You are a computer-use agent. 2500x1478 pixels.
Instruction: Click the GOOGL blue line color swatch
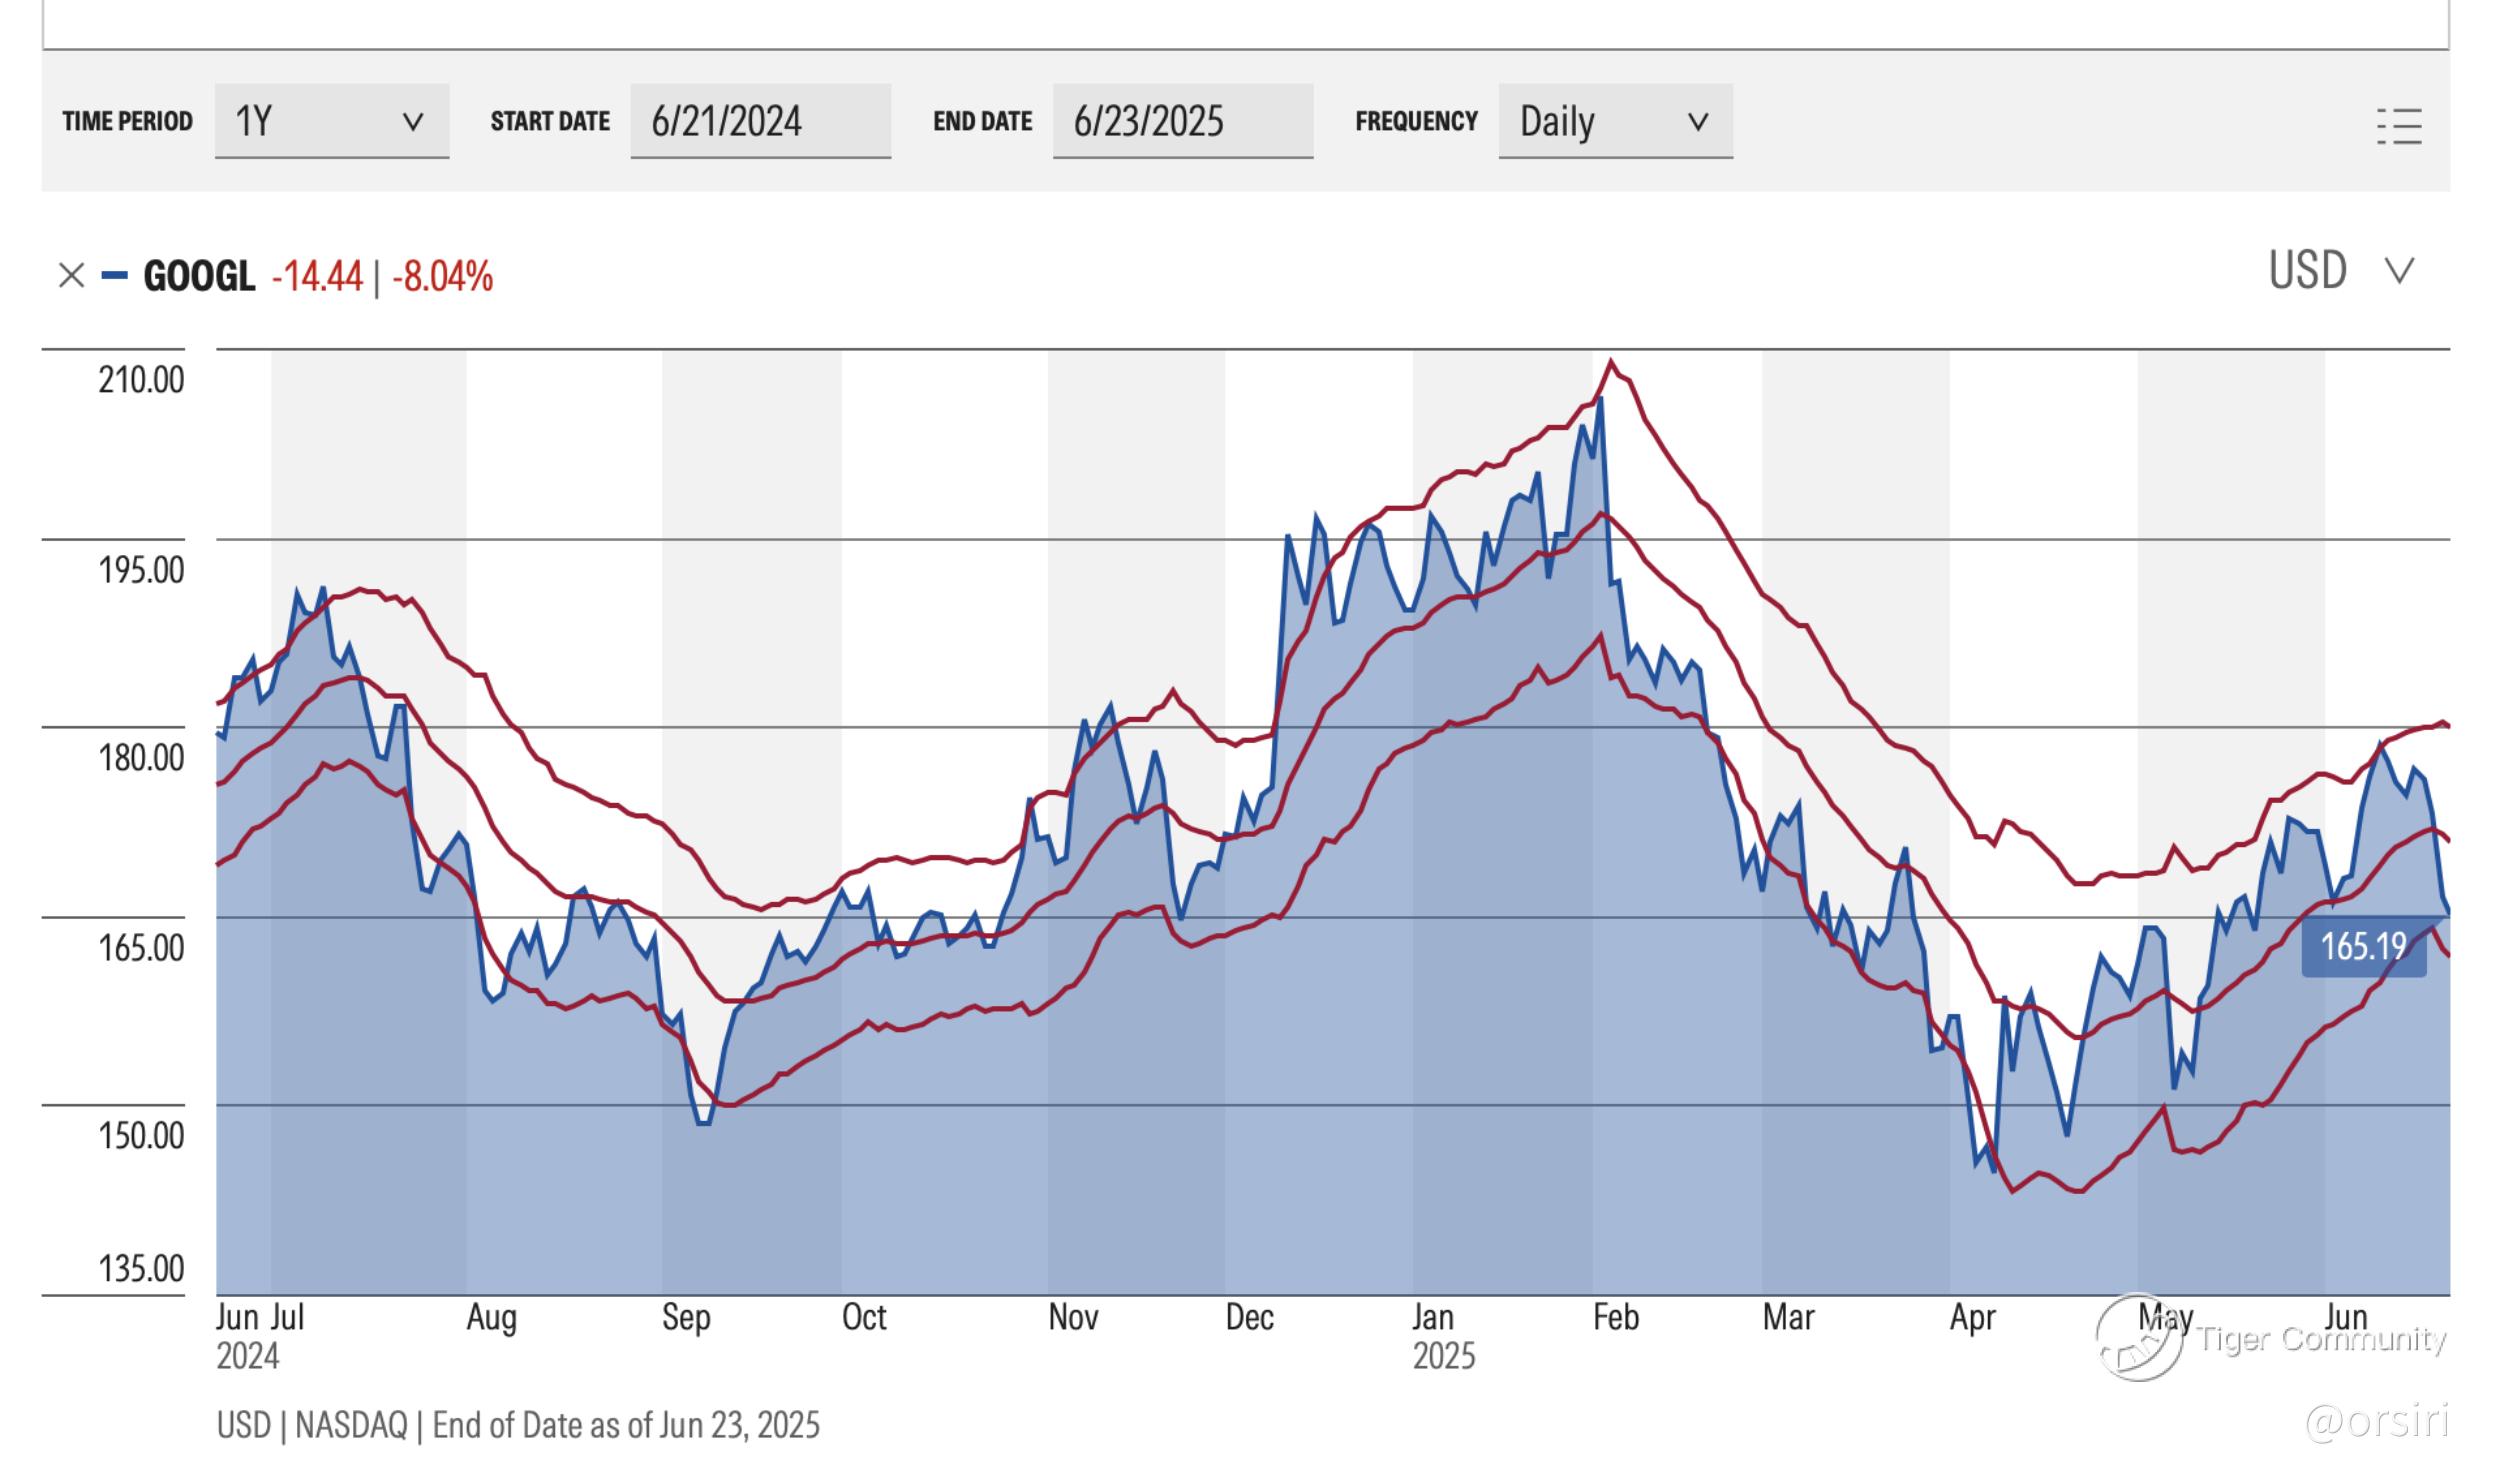(115, 275)
